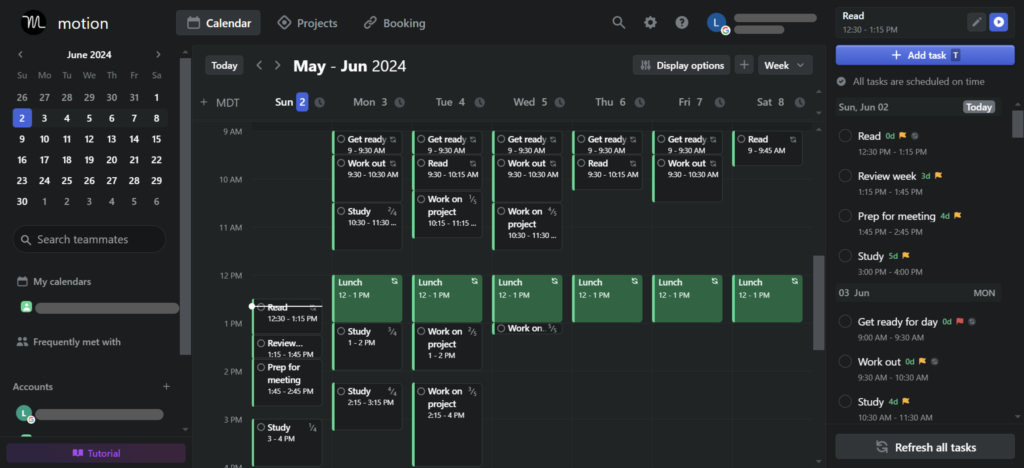Screen dimensions: 1024x468
Task: Switch to the Projects tab
Action: (308, 23)
